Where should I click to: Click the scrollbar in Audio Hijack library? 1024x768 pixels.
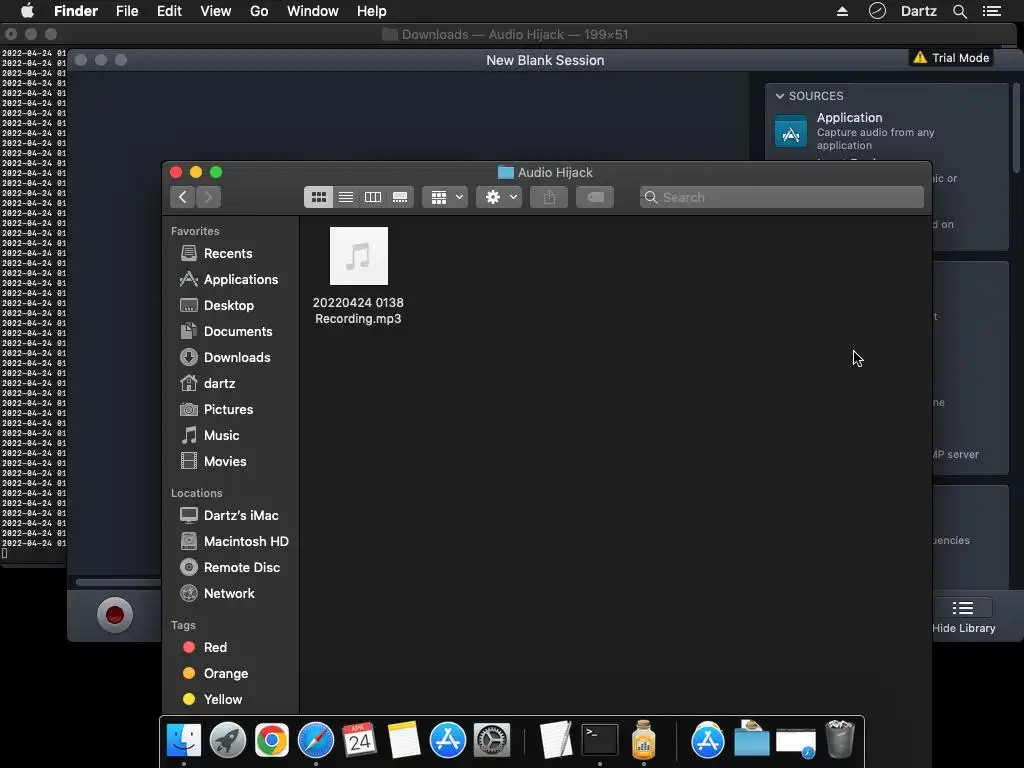[1016, 129]
